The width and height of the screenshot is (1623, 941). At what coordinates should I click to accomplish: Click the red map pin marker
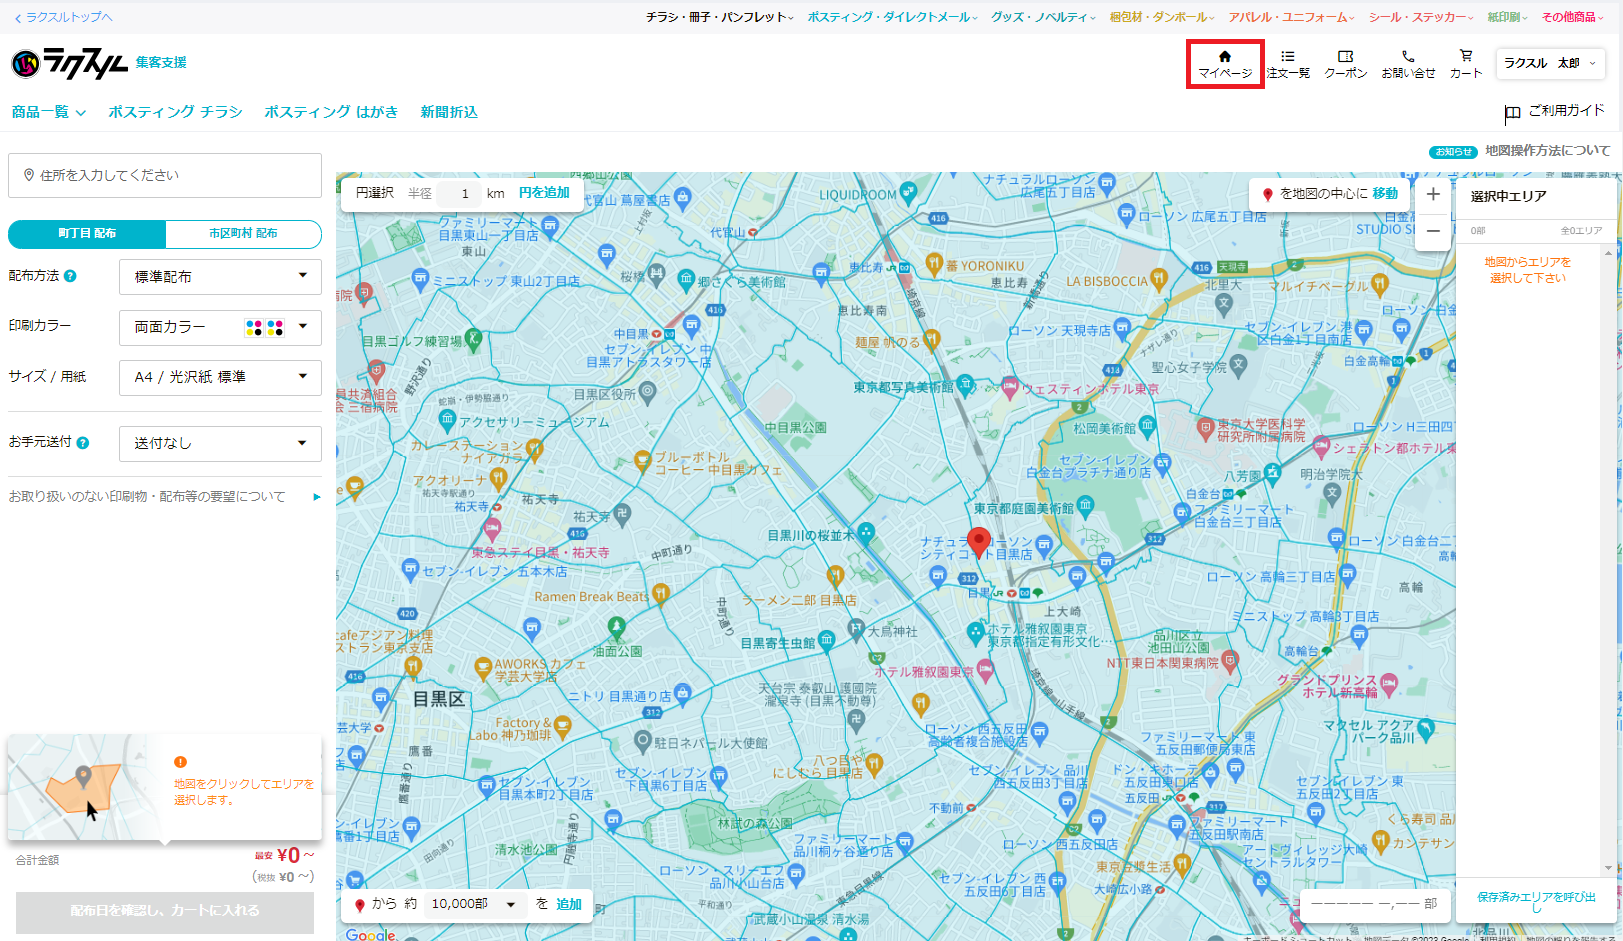point(979,542)
